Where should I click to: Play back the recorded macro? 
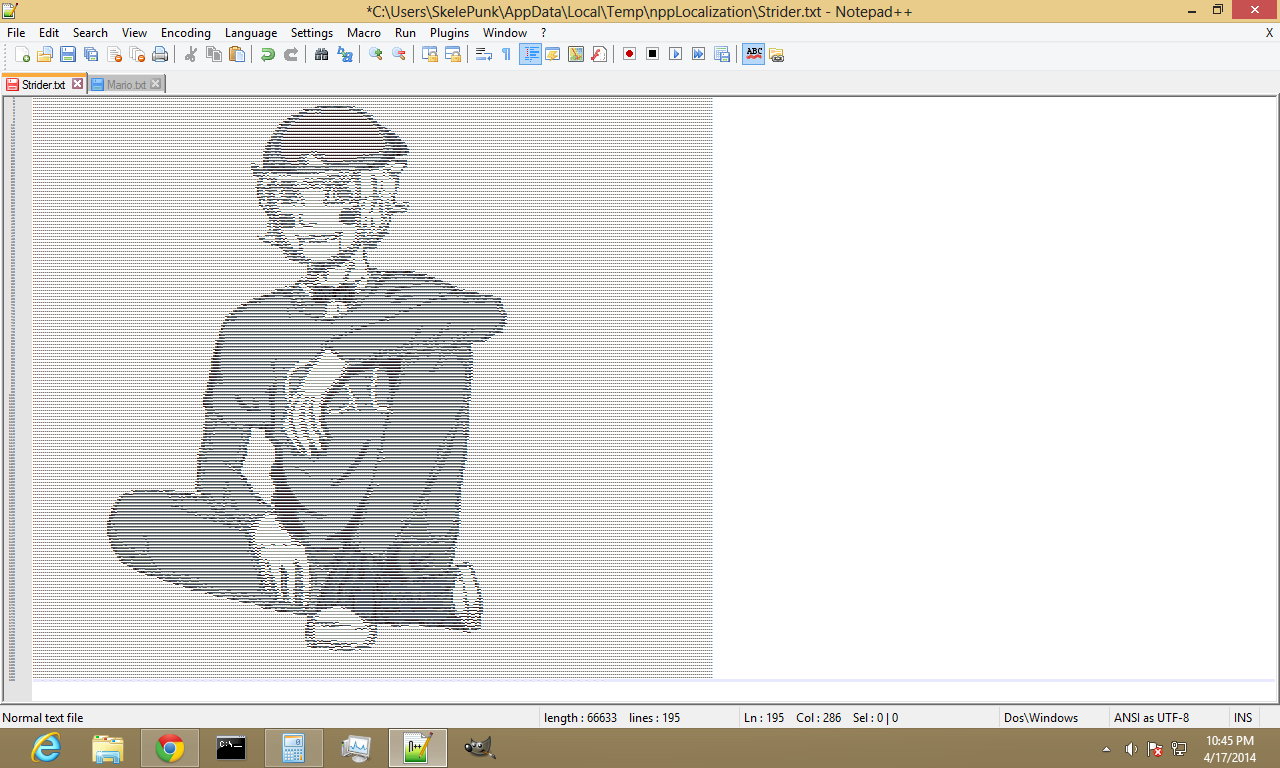[676, 54]
